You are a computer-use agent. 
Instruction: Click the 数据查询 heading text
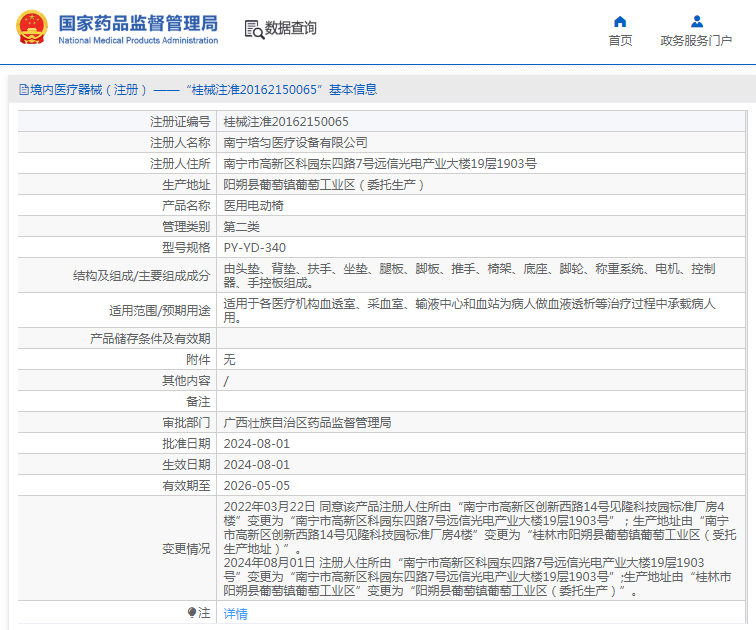[291, 28]
